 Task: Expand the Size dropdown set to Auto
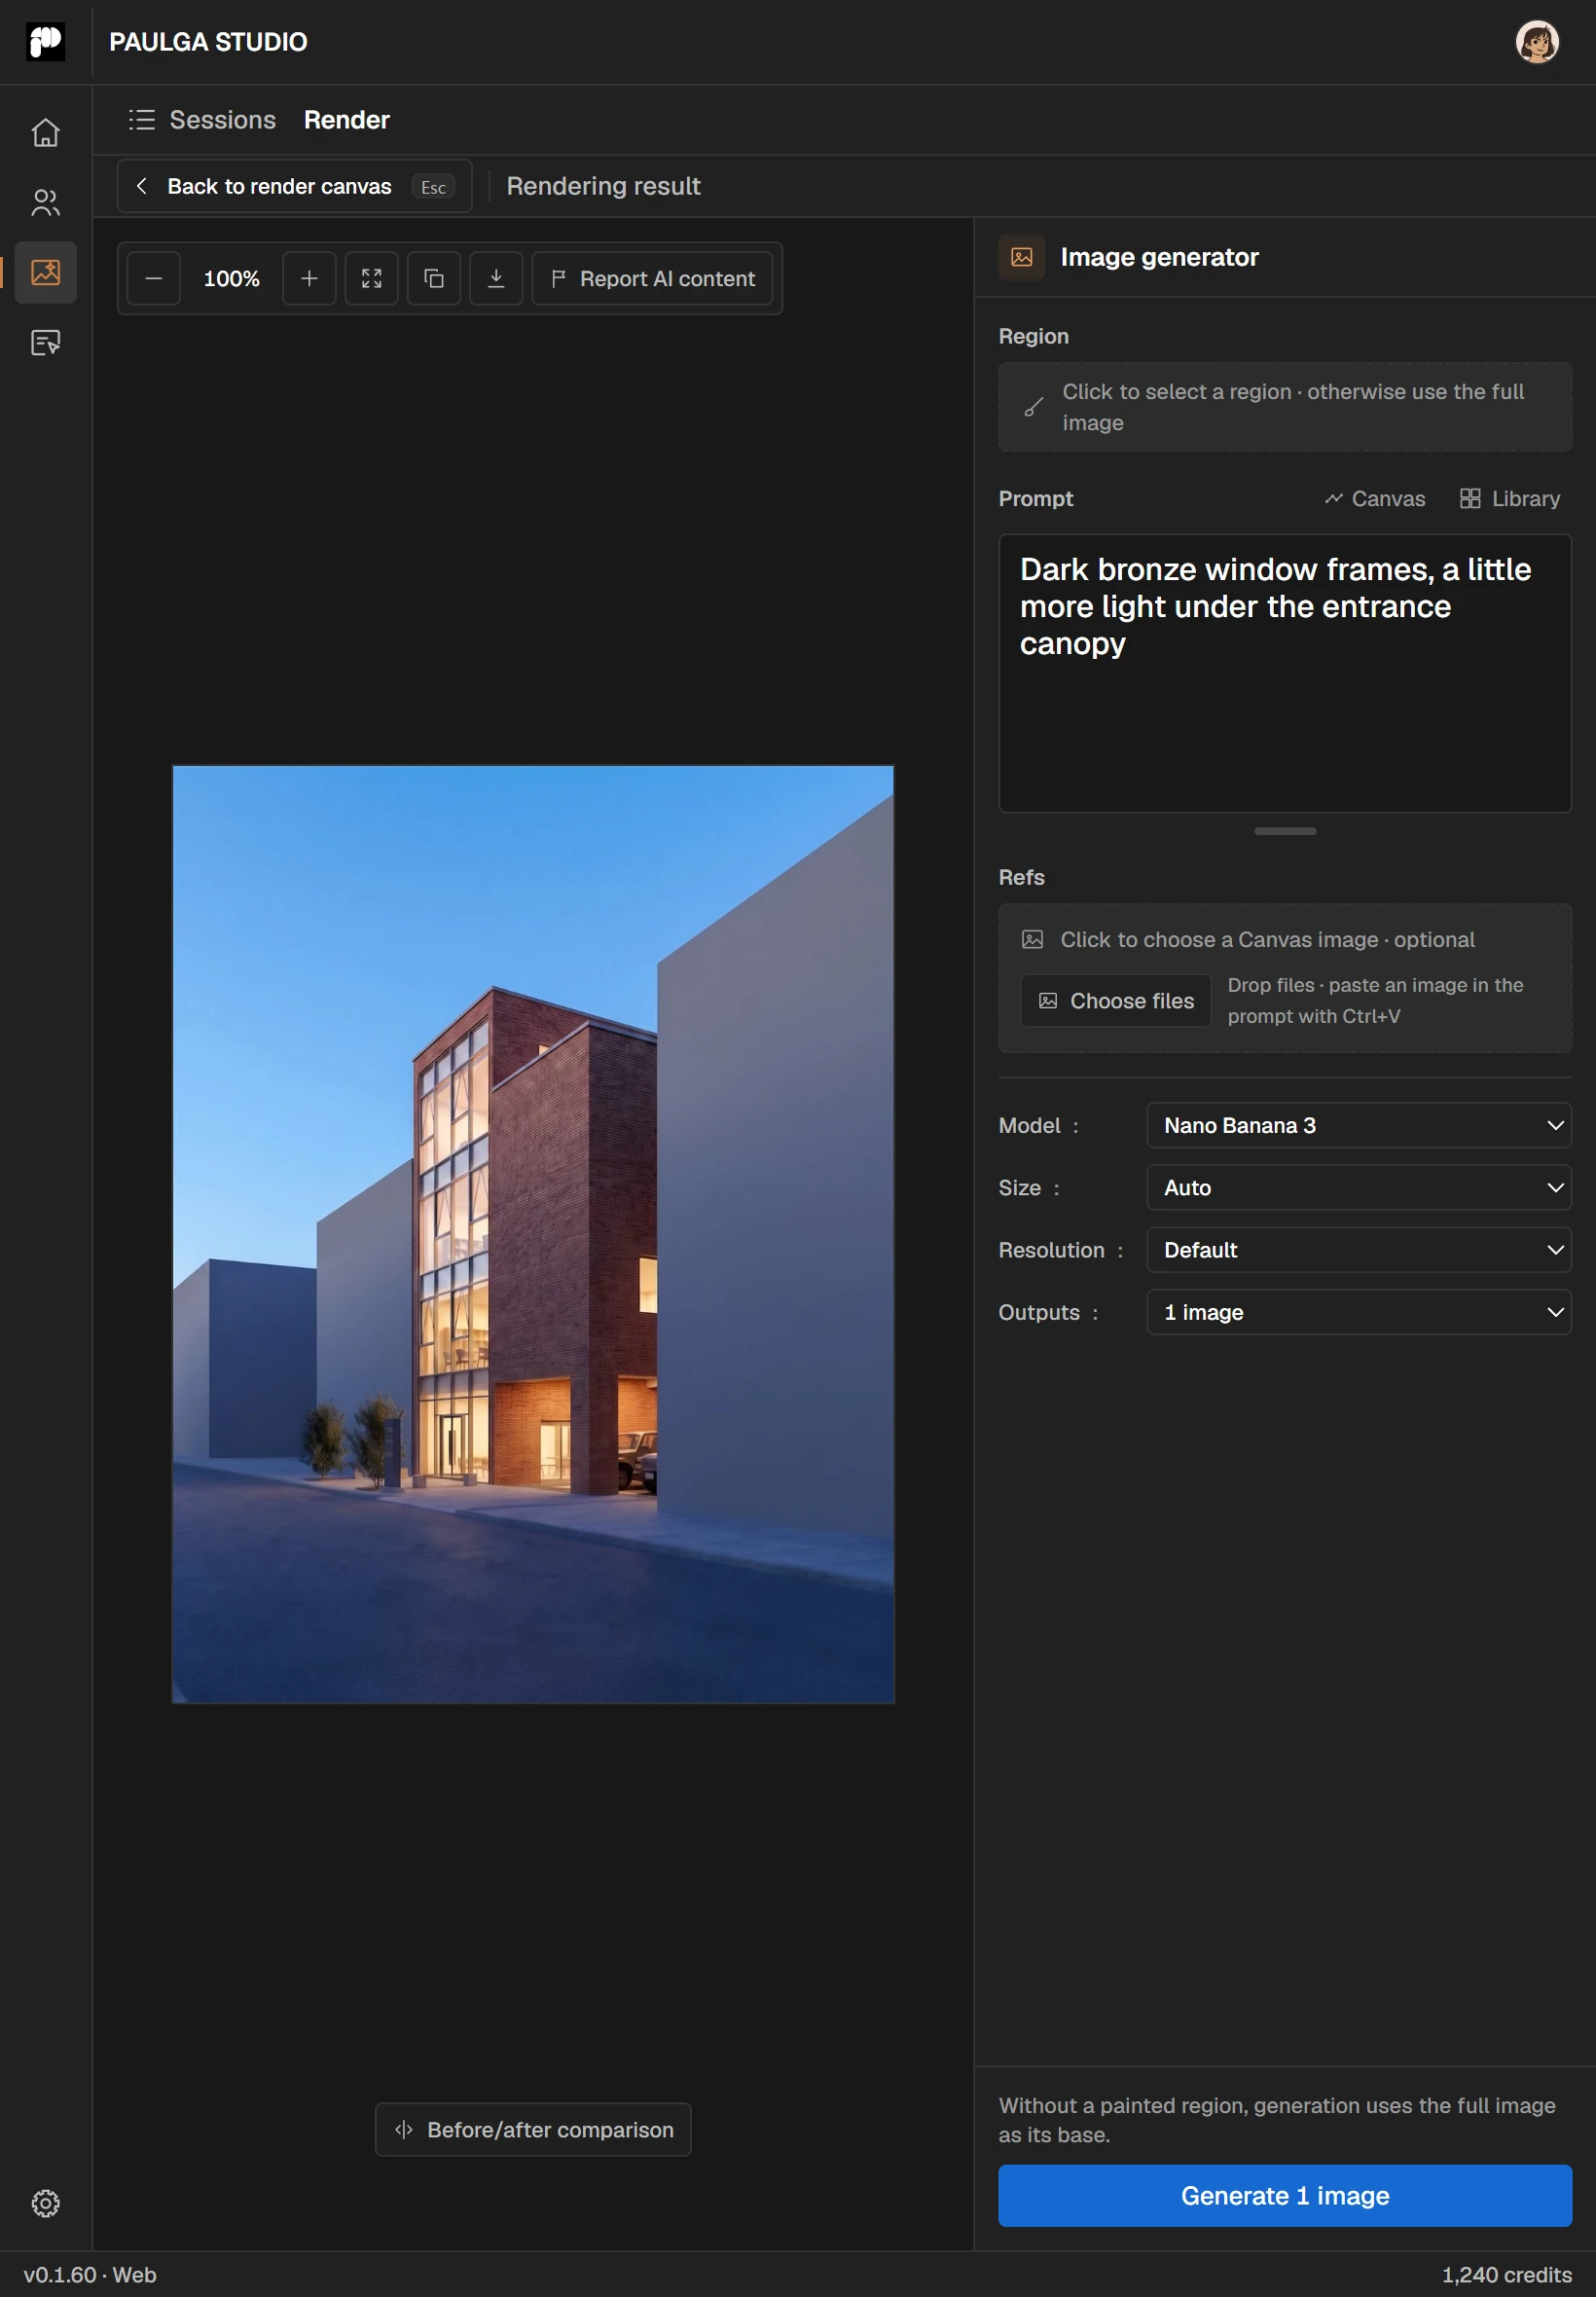1359,1187
